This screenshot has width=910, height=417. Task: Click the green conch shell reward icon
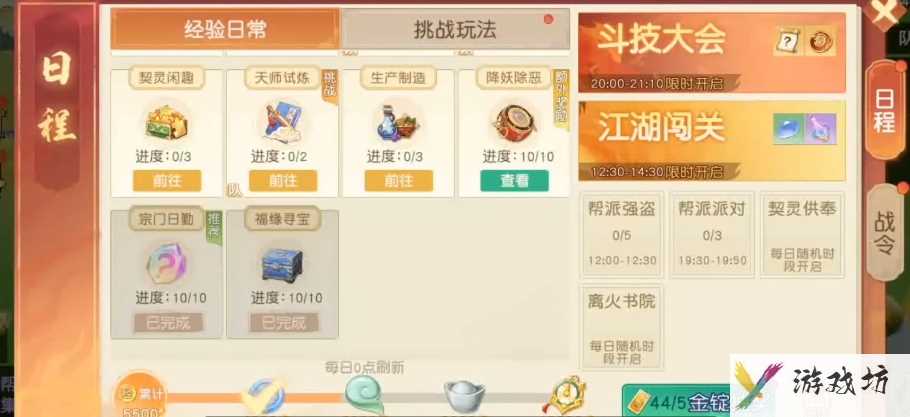364,394
